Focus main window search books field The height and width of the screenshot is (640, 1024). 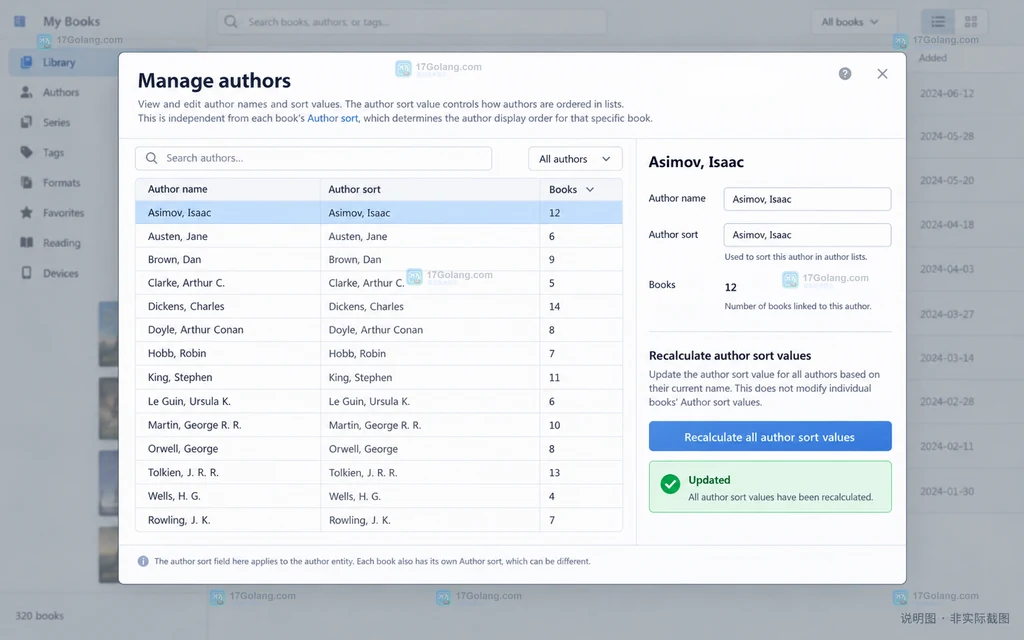click(411, 22)
